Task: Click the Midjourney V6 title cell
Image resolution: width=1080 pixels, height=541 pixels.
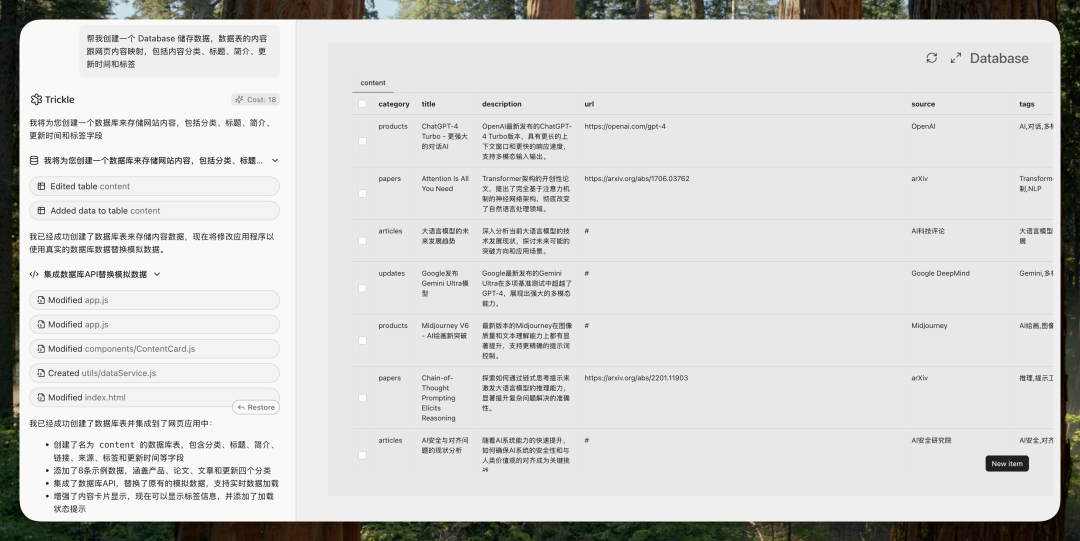Action: tap(445, 331)
